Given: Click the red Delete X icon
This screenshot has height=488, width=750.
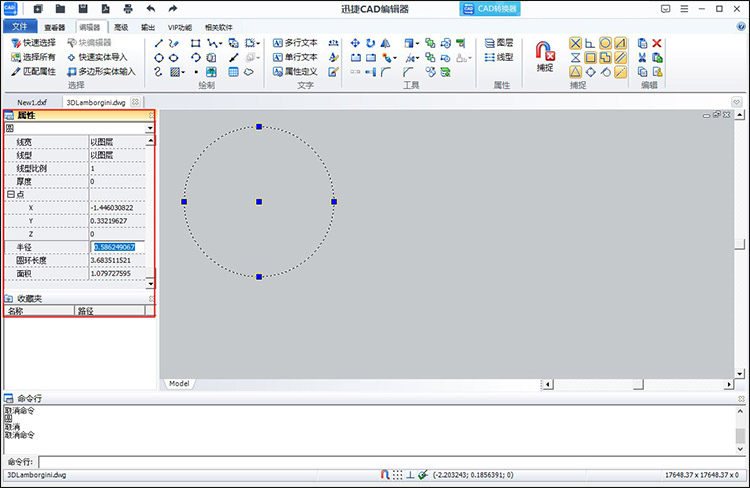Looking at the screenshot, I should click(657, 43).
